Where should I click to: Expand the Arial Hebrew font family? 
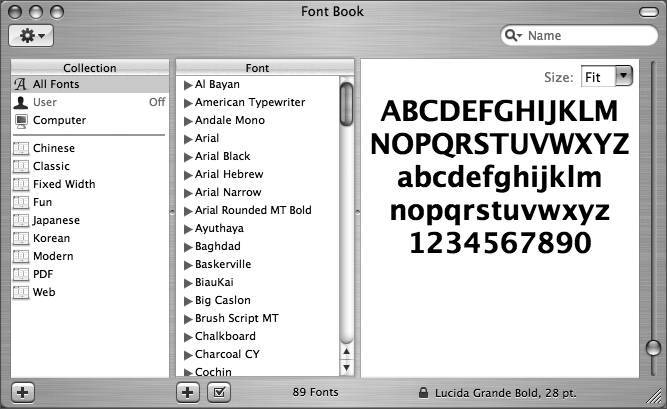tap(188, 175)
